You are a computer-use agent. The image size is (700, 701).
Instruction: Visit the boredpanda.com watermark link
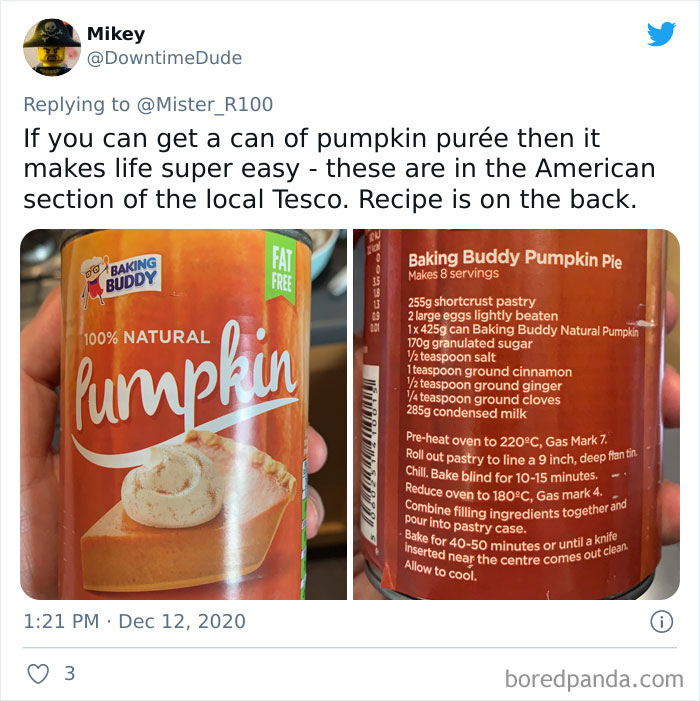(x=594, y=680)
